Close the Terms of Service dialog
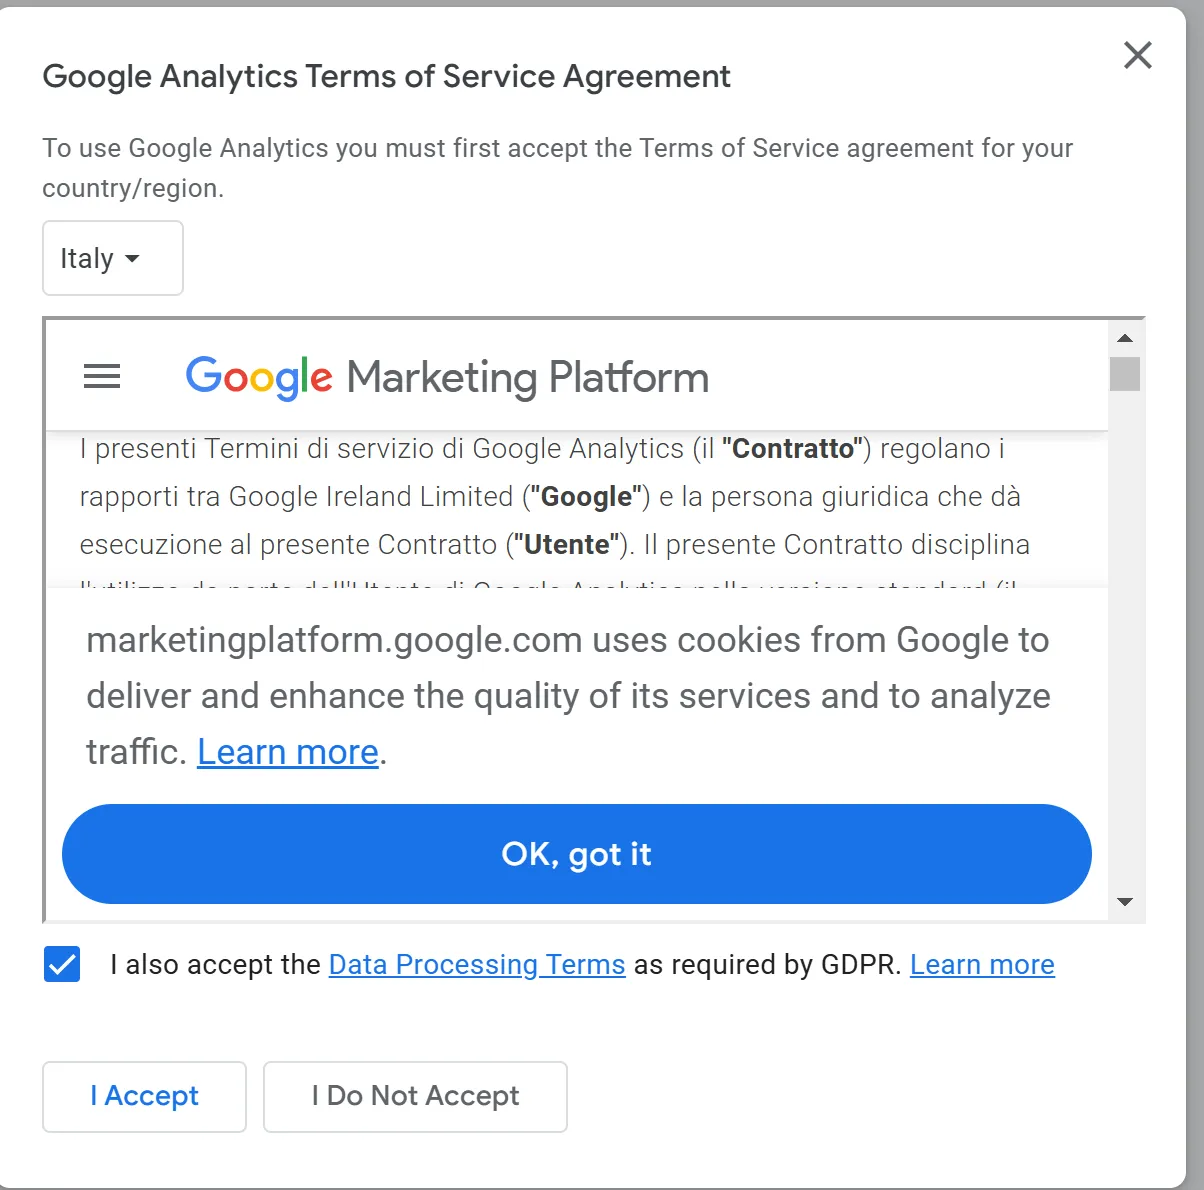The image size is (1204, 1190). click(x=1138, y=55)
